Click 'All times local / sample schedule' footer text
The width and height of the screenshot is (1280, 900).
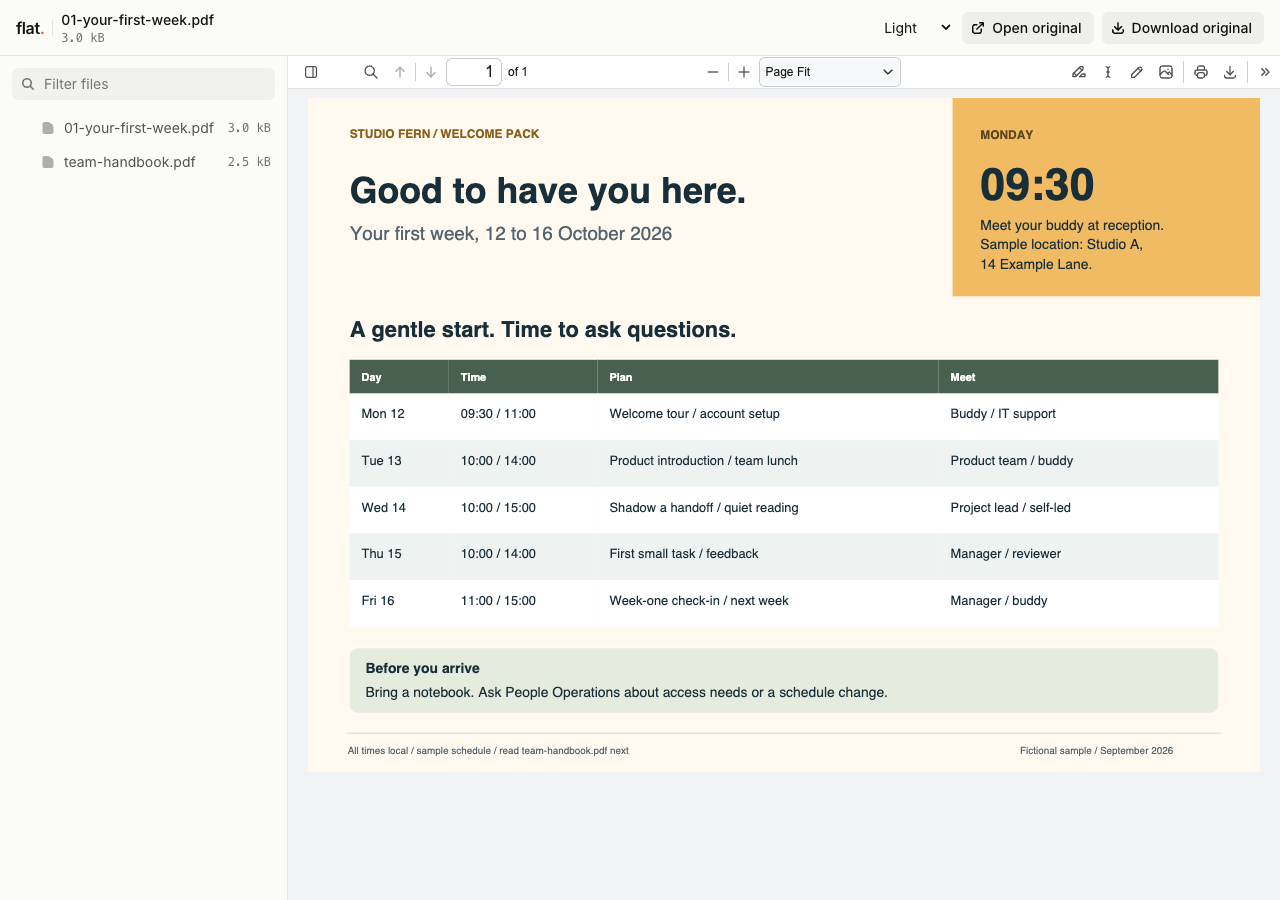(x=419, y=751)
